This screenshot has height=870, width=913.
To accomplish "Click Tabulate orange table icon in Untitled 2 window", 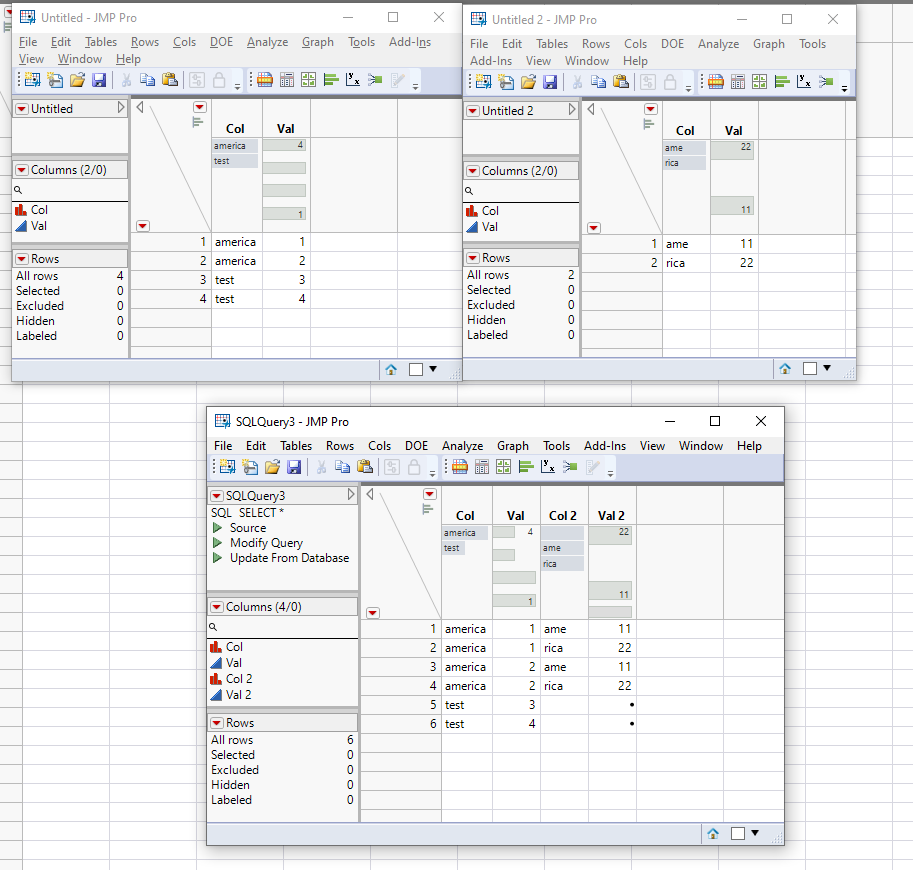I will (x=716, y=82).
